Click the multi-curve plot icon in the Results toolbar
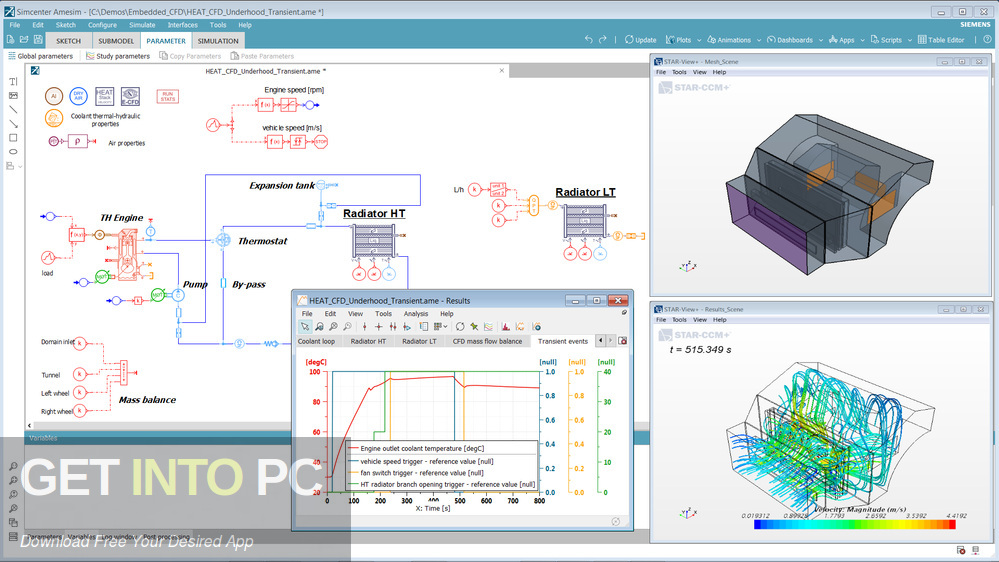Viewport: 999px width, 562px height. point(488,326)
